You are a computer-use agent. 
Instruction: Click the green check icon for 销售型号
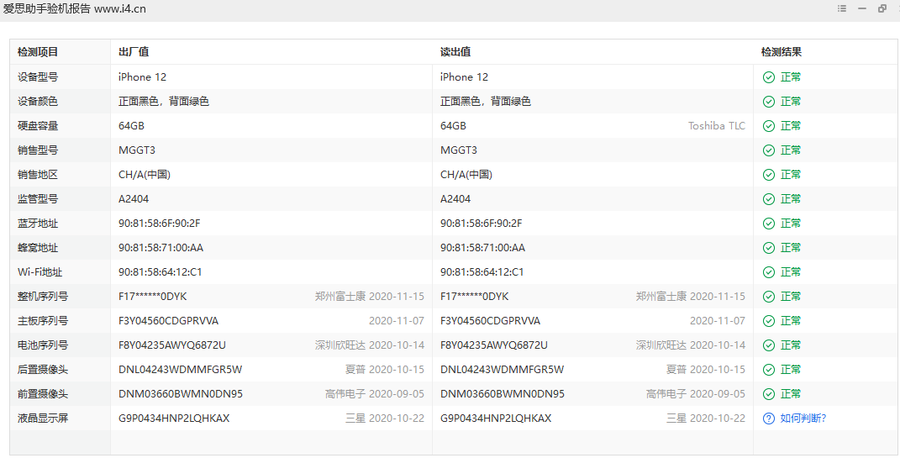pos(769,150)
